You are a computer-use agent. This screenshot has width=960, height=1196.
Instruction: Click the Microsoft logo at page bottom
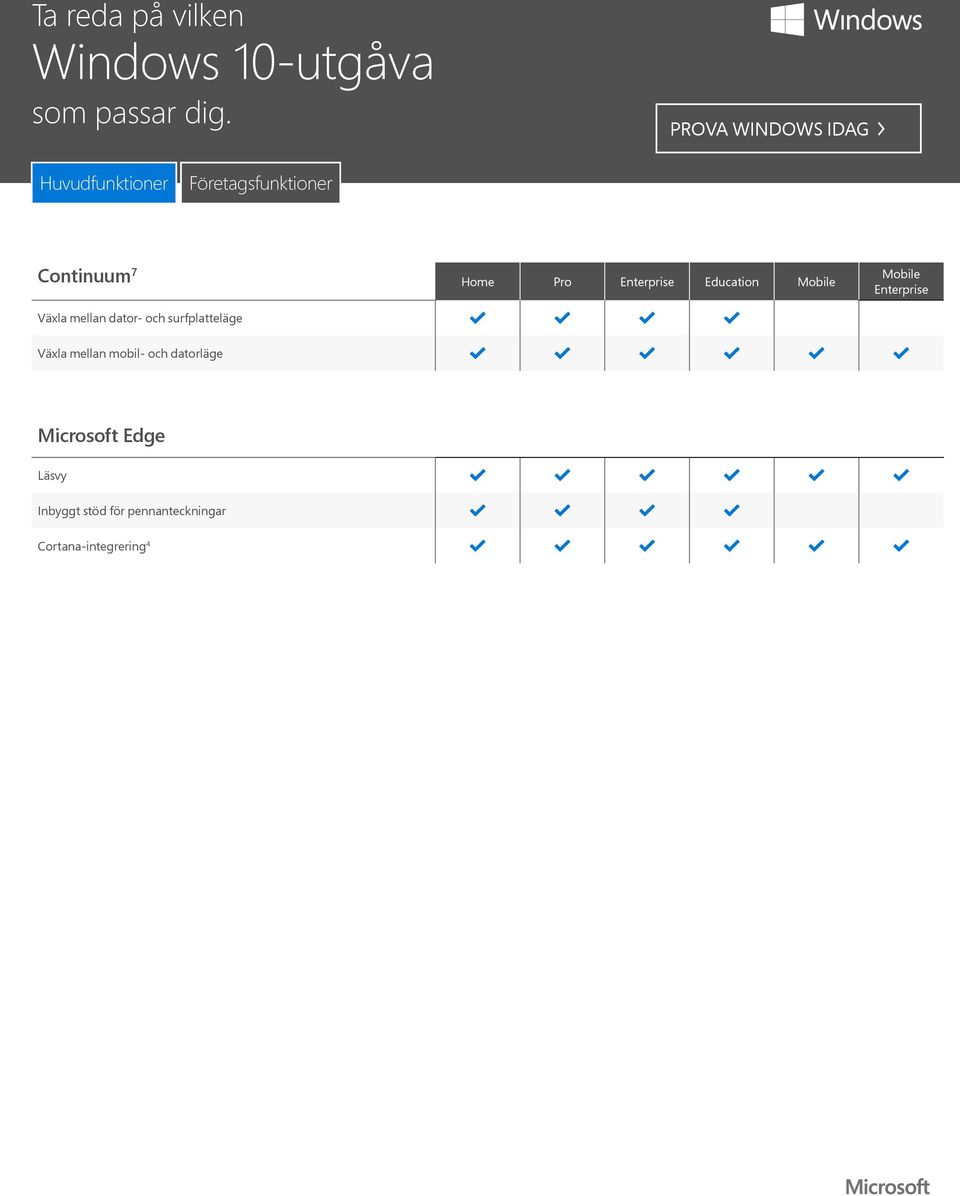click(x=887, y=1186)
